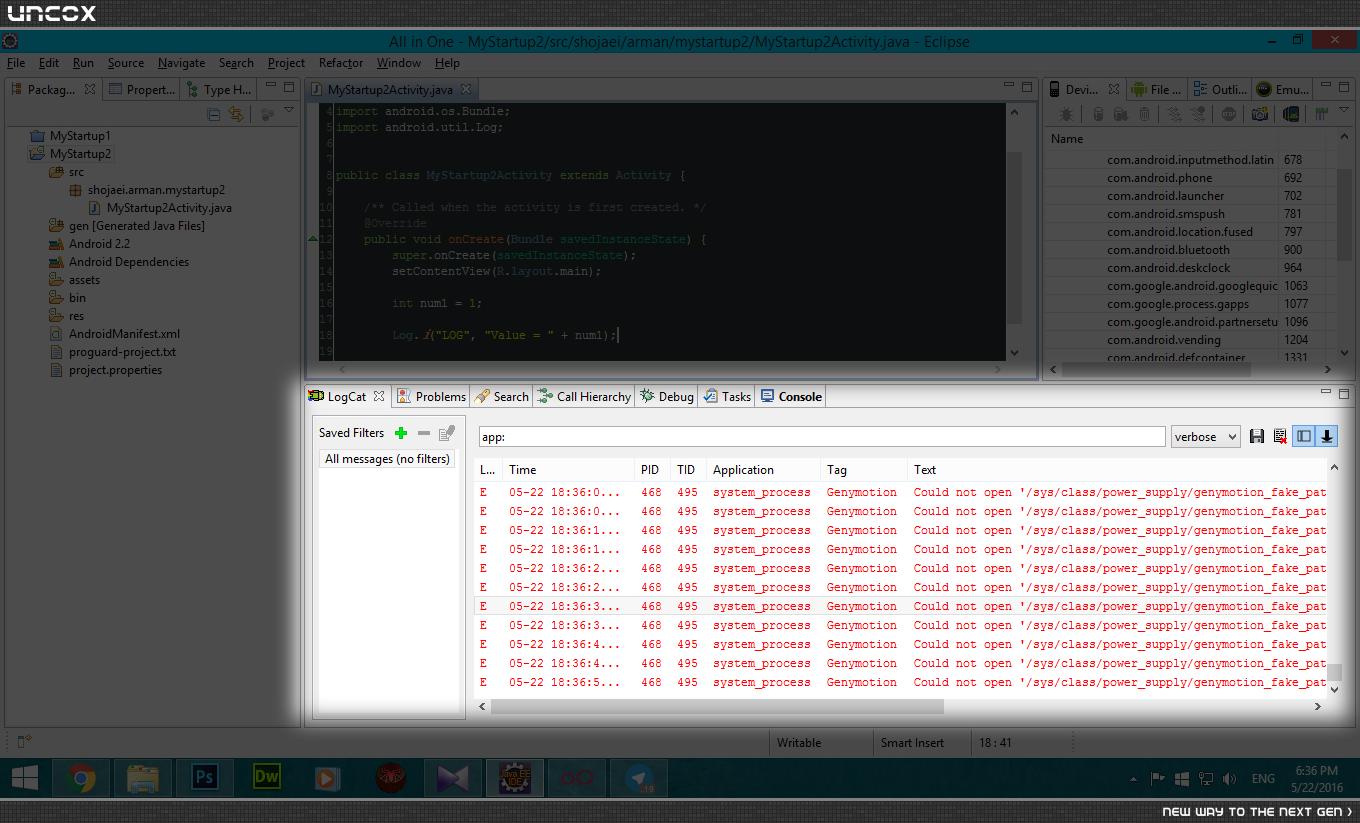Screen dimensions: 1360x823
Task: Open MyStartup2Activity.java in the tree
Action: click(160, 208)
